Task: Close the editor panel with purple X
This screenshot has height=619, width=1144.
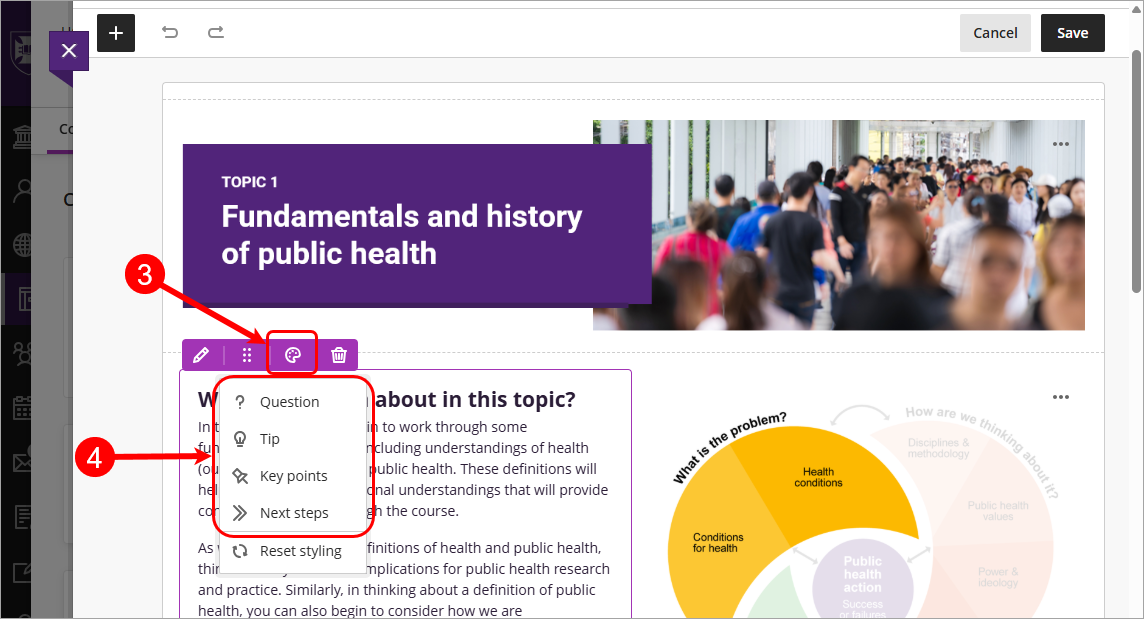Action: point(68,51)
